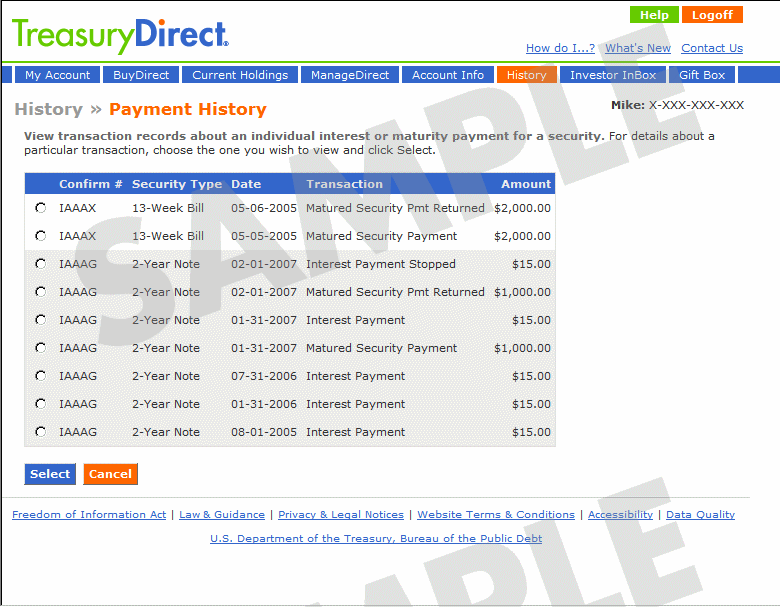
Task: Open the What's New link
Action: pos(638,48)
